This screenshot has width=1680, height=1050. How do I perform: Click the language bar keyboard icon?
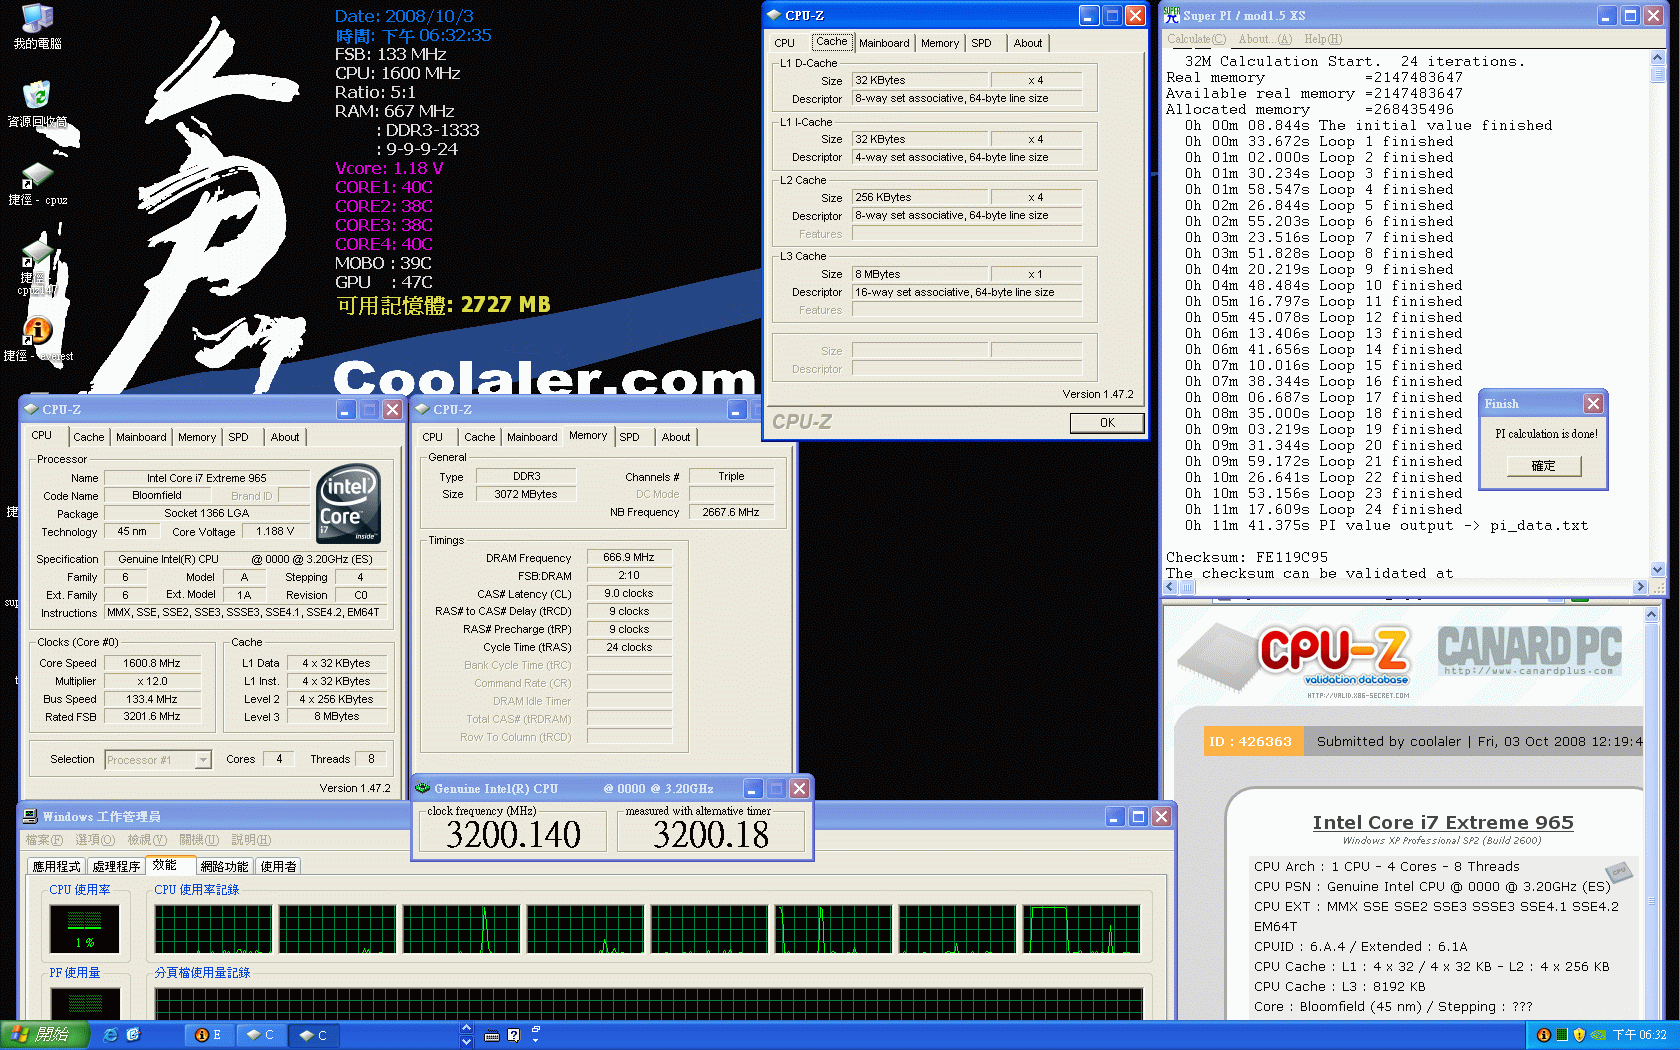[491, 1035]
